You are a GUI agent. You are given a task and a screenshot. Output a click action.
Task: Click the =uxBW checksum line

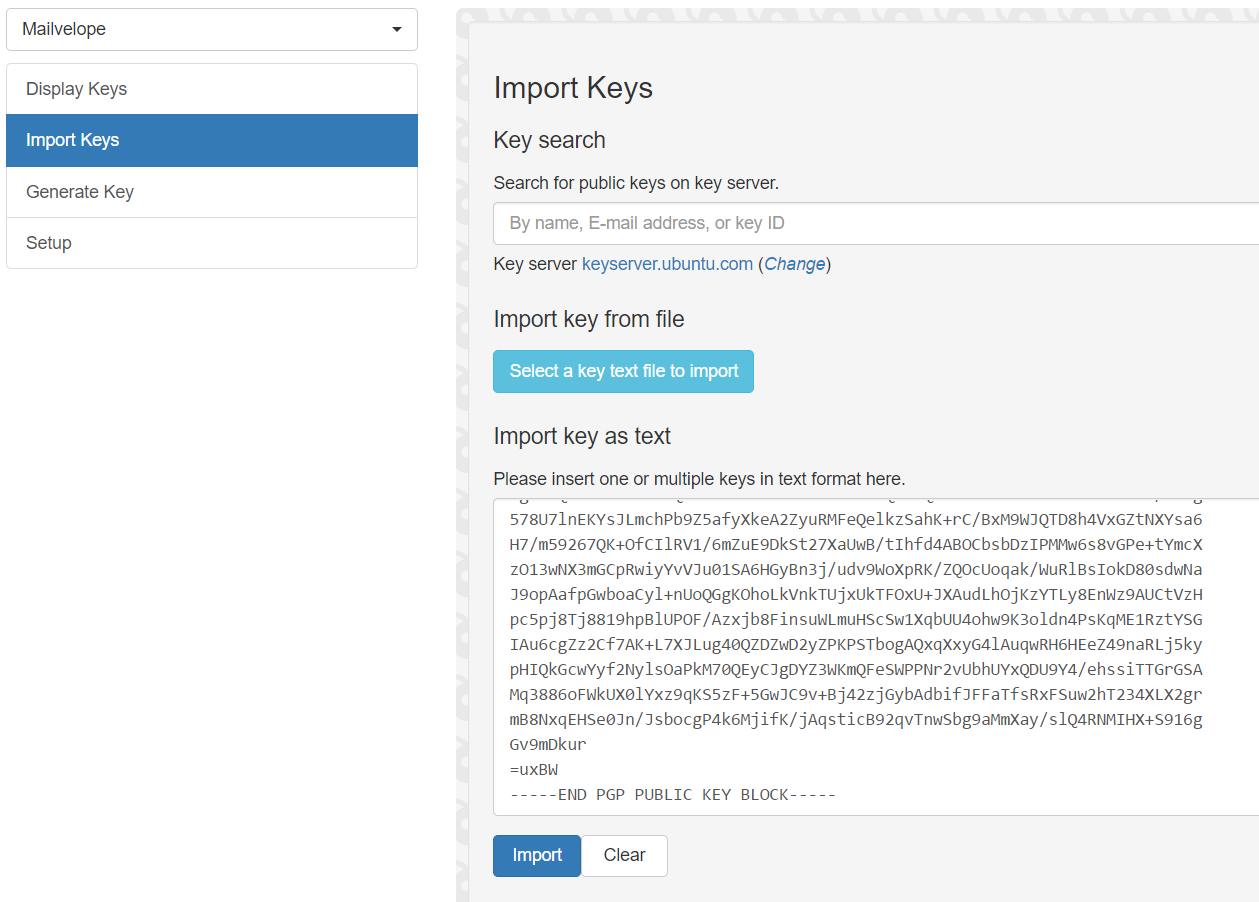pos(534,770)
